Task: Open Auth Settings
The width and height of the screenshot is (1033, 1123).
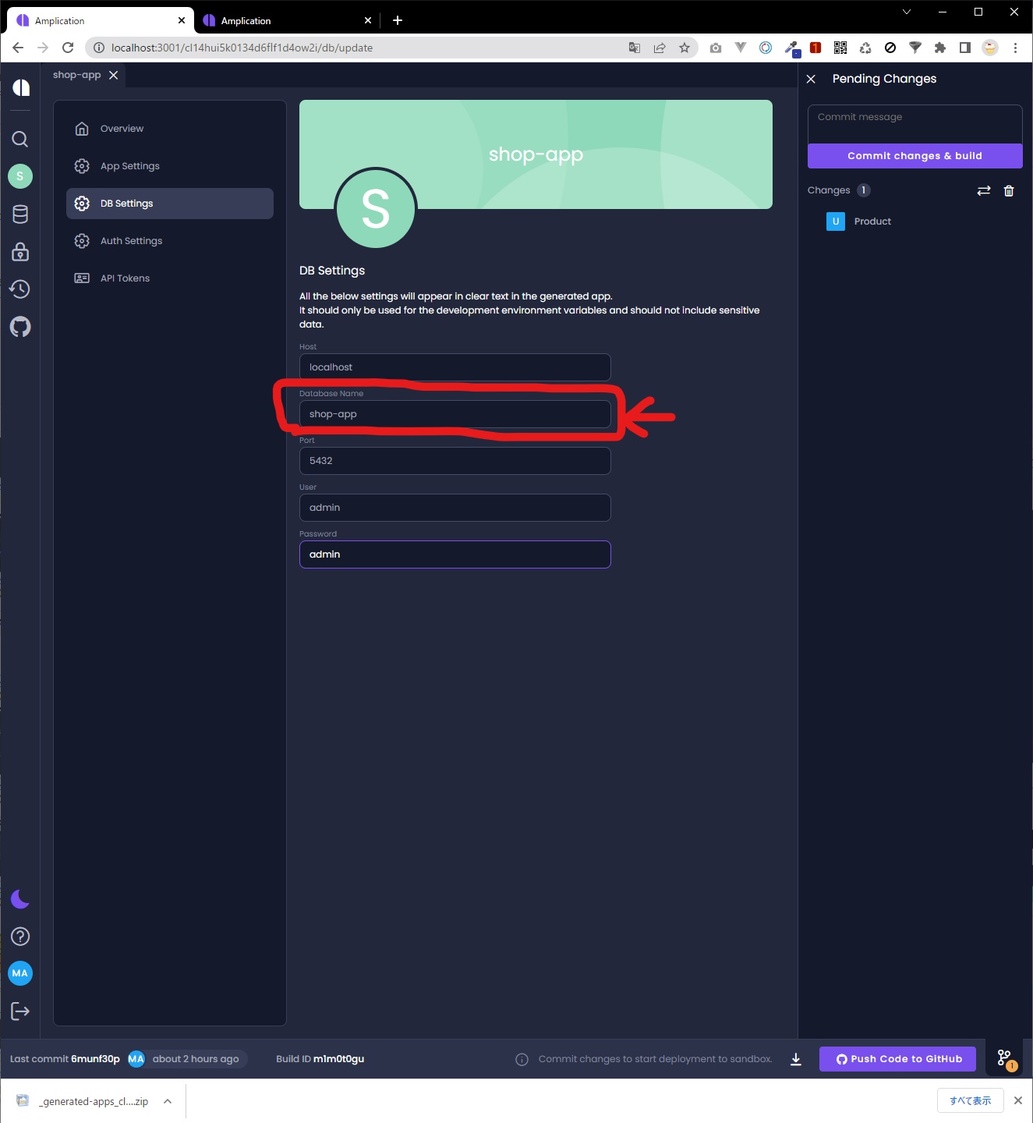Action: pyautogui.click(x=170, y=241)
